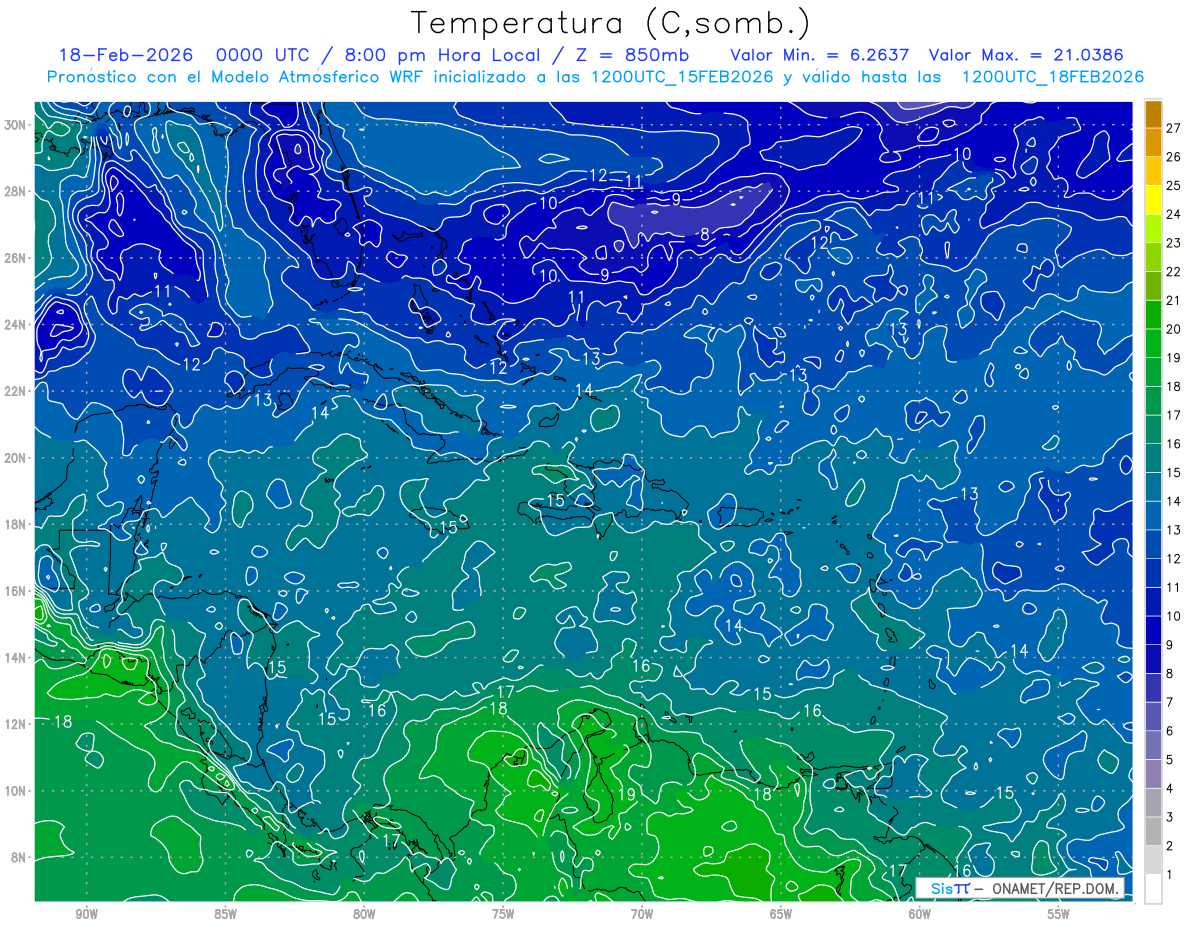Click the "Temperatura (C,somb.)" chart title
The image size is (1200, 927).
[x=611, y=22]
